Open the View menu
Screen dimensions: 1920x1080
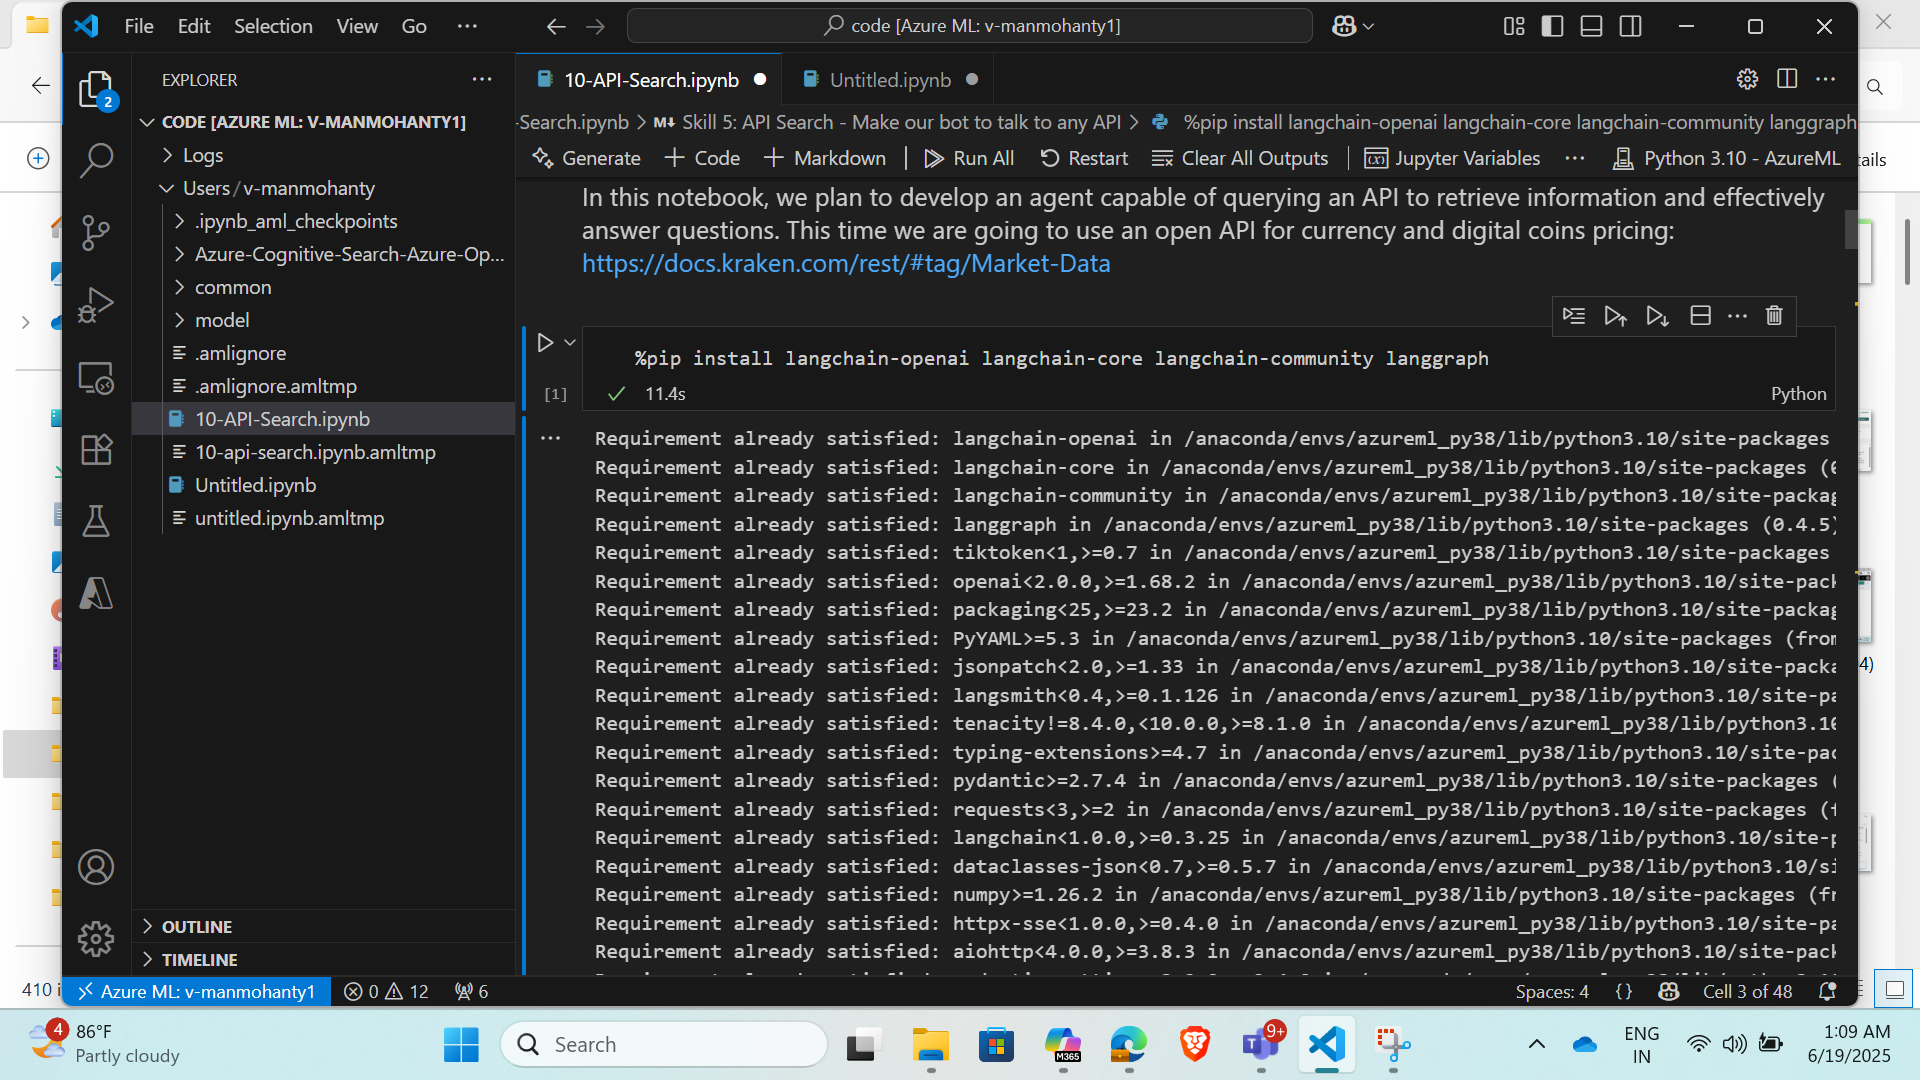[x=356, y=26]
